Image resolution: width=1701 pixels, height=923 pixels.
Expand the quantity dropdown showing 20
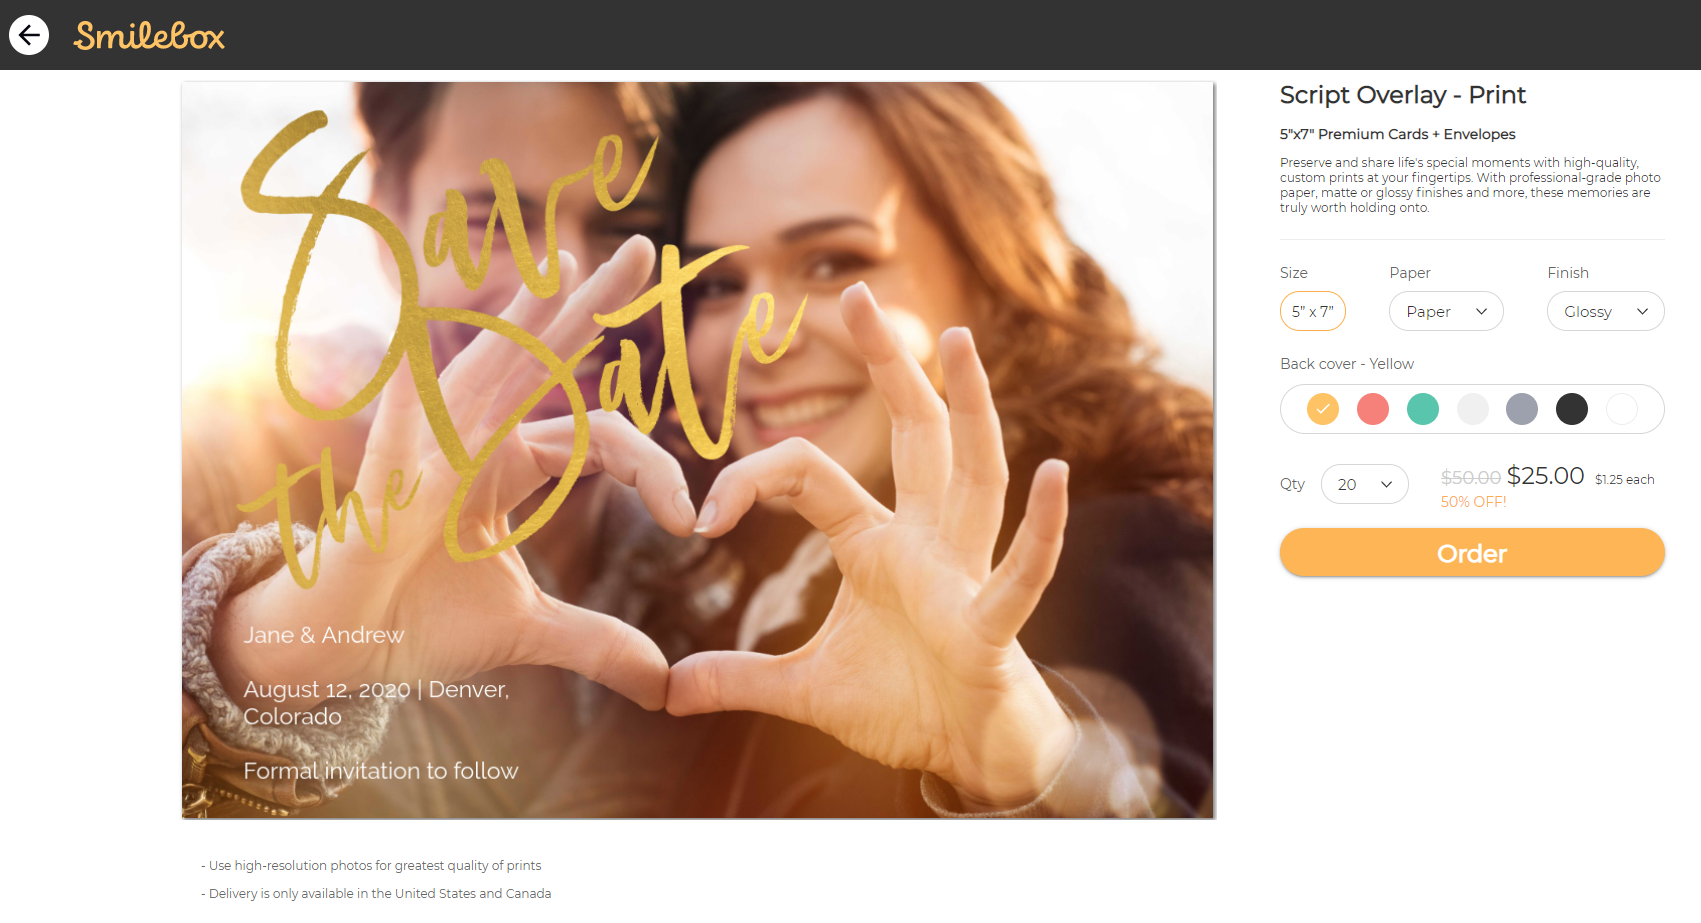click(1364, 484)
